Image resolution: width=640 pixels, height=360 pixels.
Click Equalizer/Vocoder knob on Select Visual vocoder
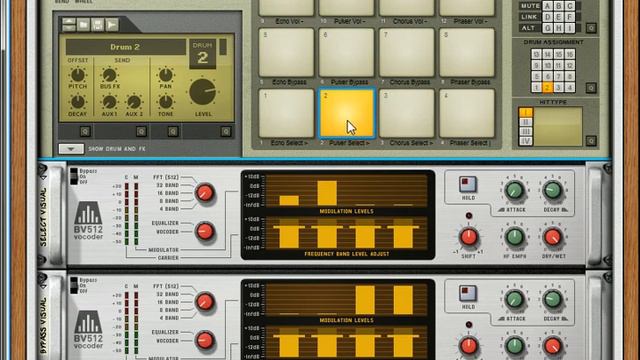pyautogui.click(x=204, y=232)
